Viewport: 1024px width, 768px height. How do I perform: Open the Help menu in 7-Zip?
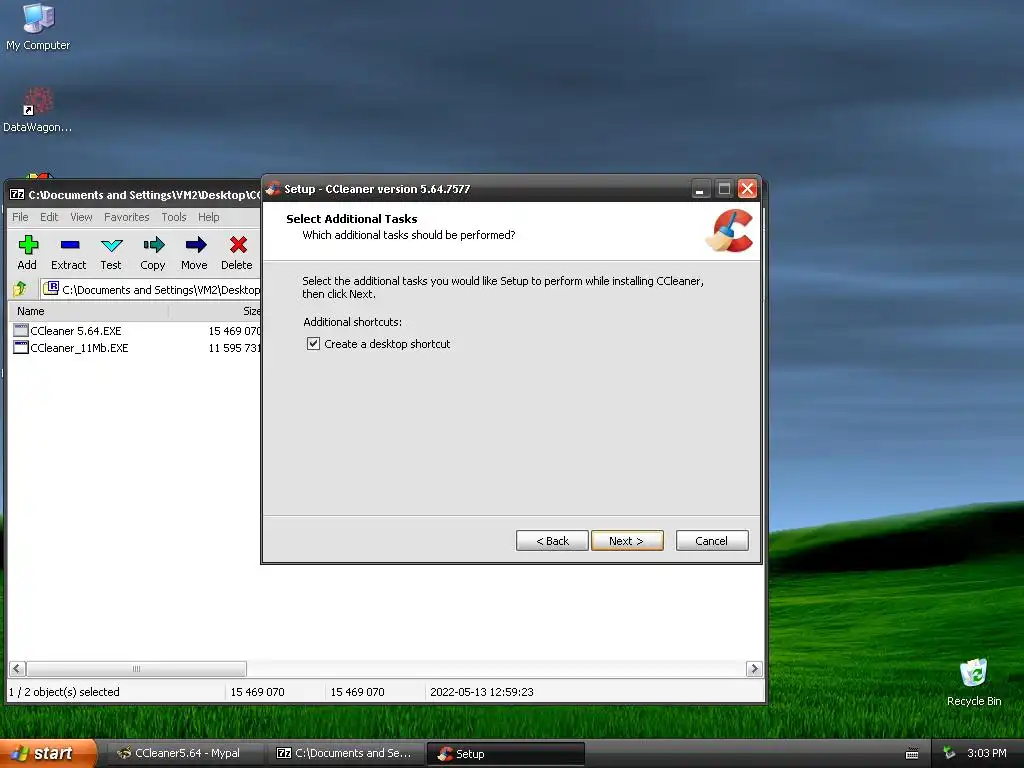click(208, 217)
